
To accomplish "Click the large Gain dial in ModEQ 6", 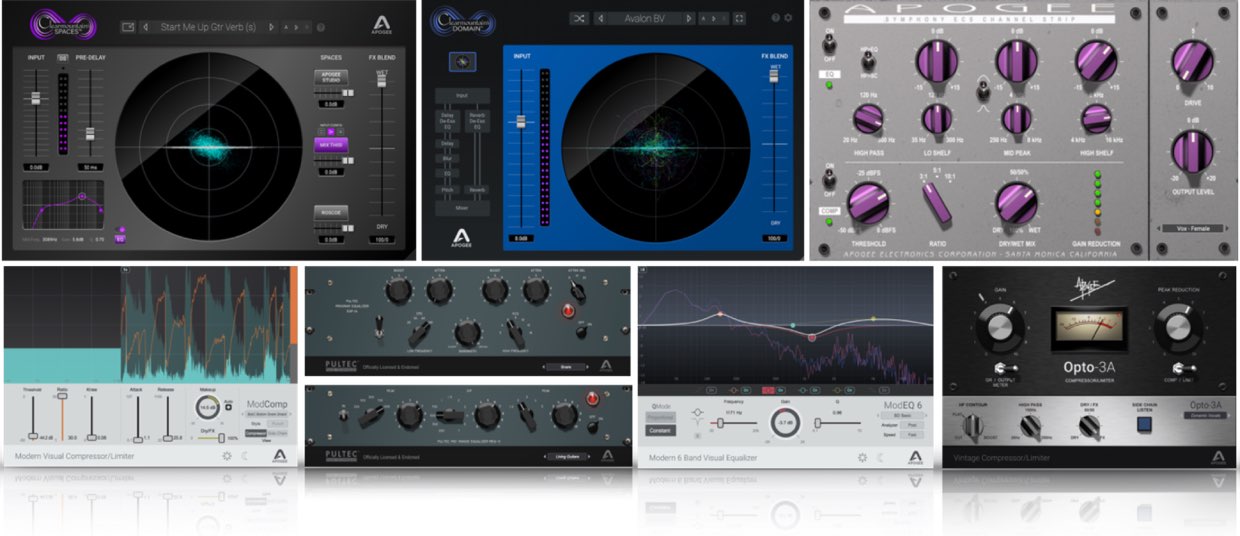I will tap(785, 424).
